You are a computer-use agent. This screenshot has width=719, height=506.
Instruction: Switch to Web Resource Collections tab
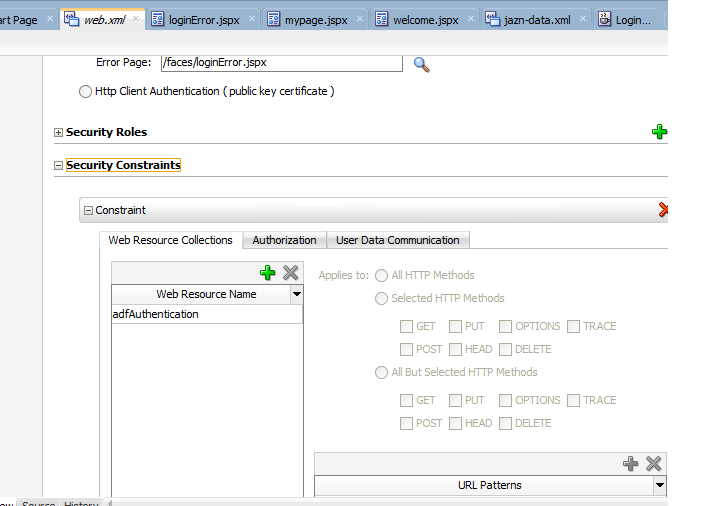point(171,240)
